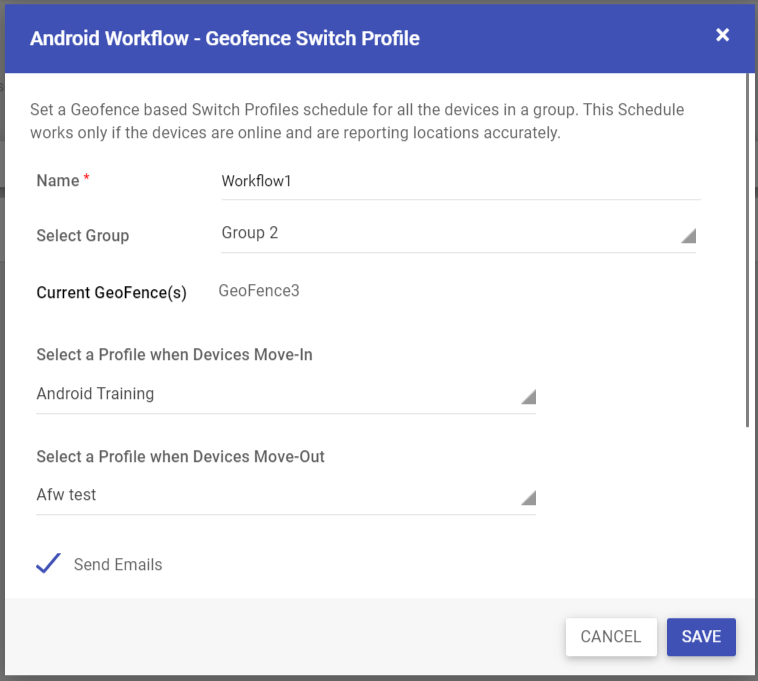Viewport: 758px width, 681px height.
Task: Click the Group 2 dropdown arrow
Action: [x=688, y=236]
